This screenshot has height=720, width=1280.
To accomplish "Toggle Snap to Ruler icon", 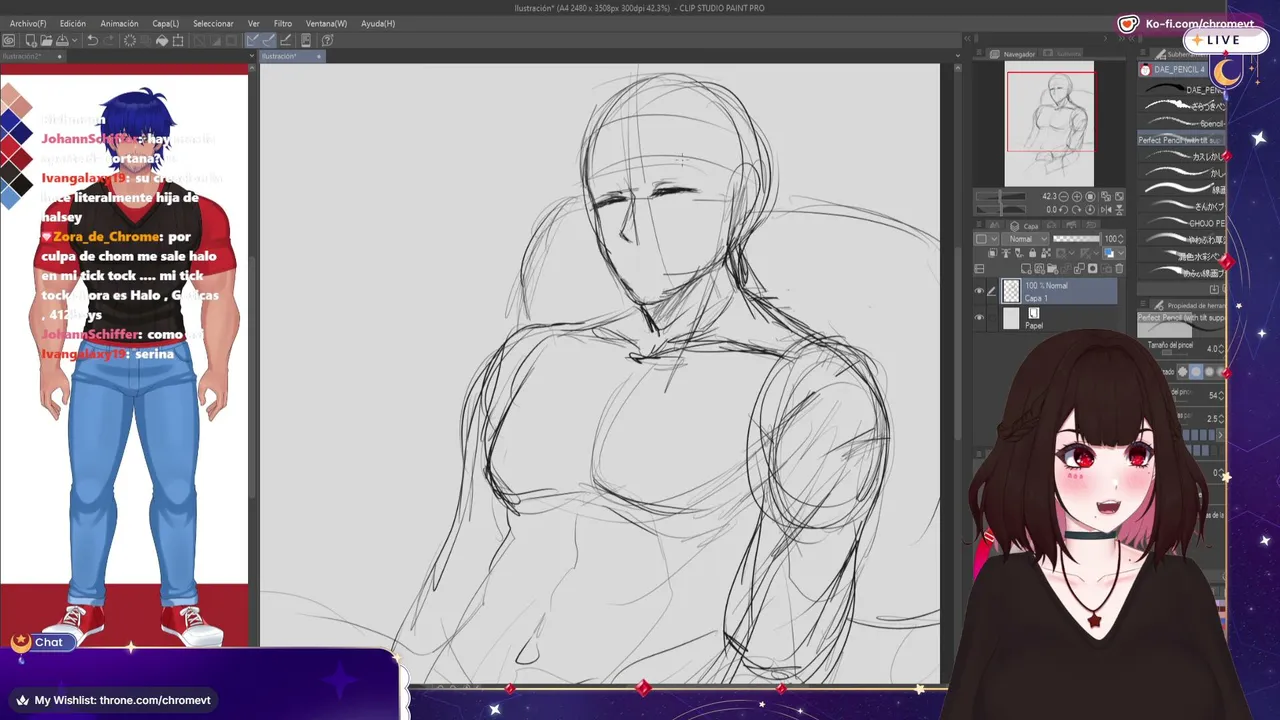I will 251,40.
